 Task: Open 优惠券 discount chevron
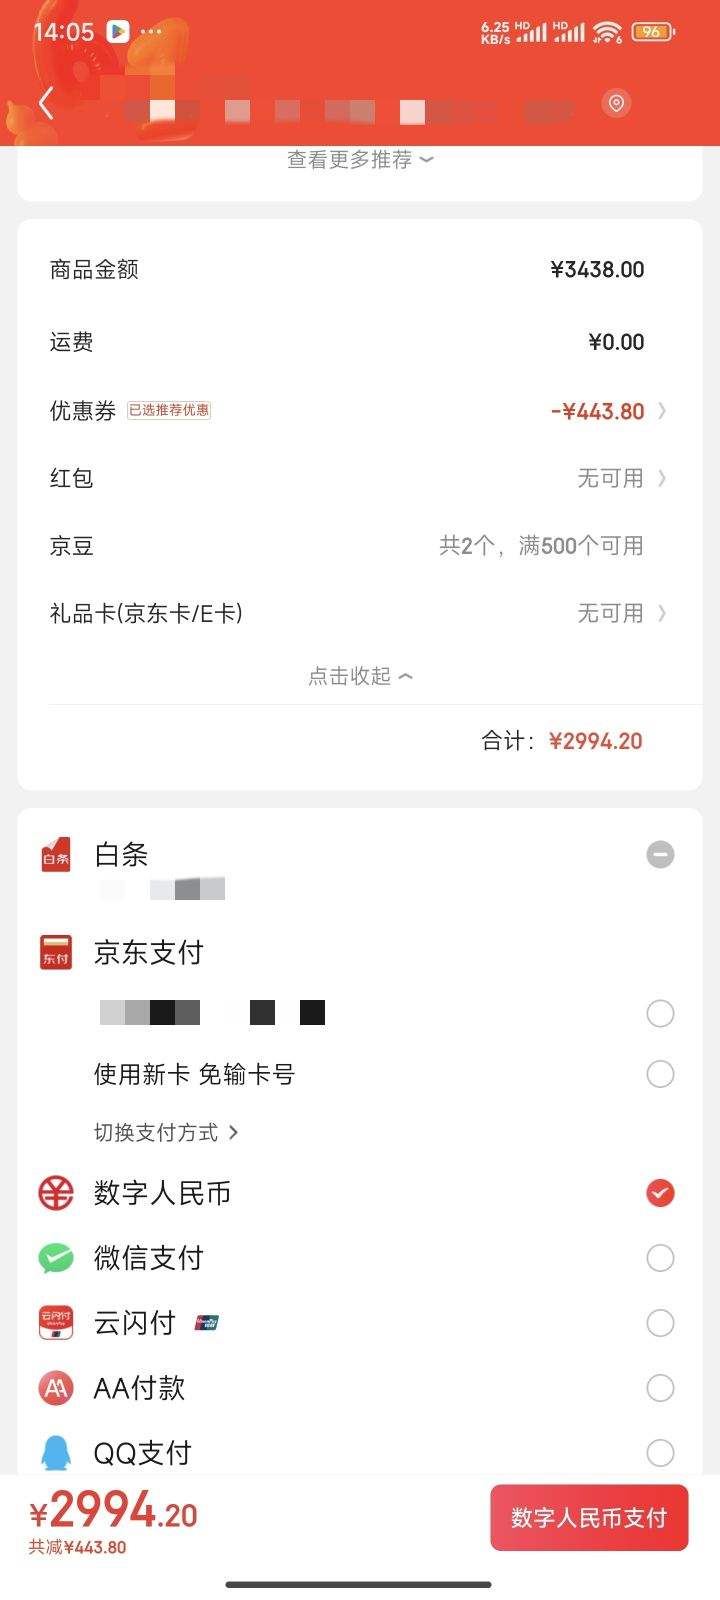(x=662, y=411)
